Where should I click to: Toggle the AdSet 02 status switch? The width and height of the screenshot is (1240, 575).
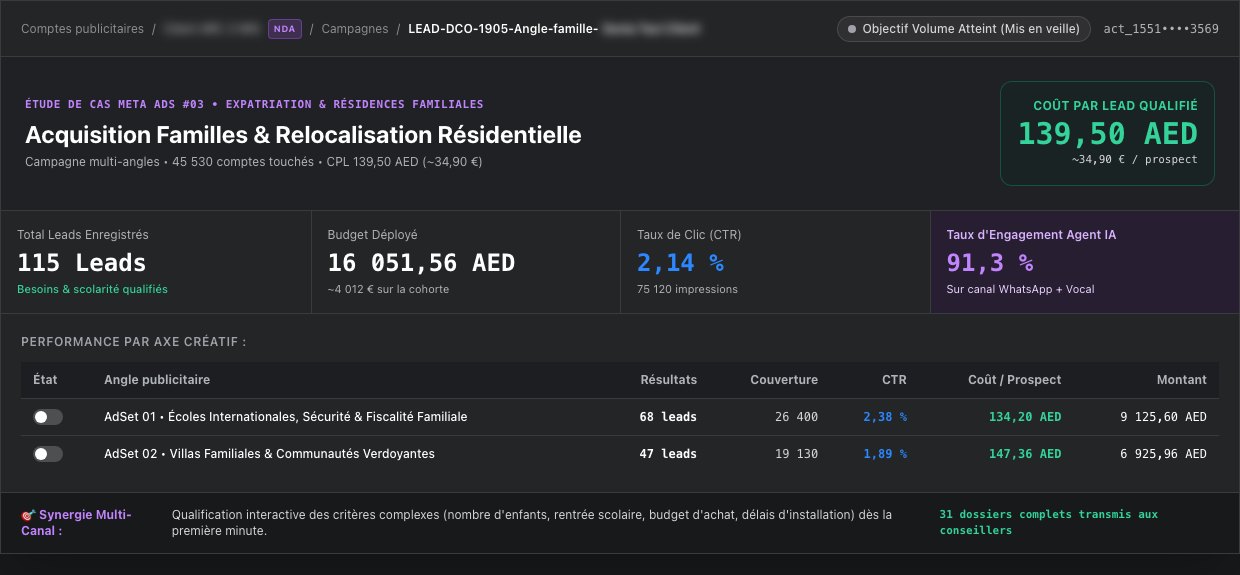point(48,454)
